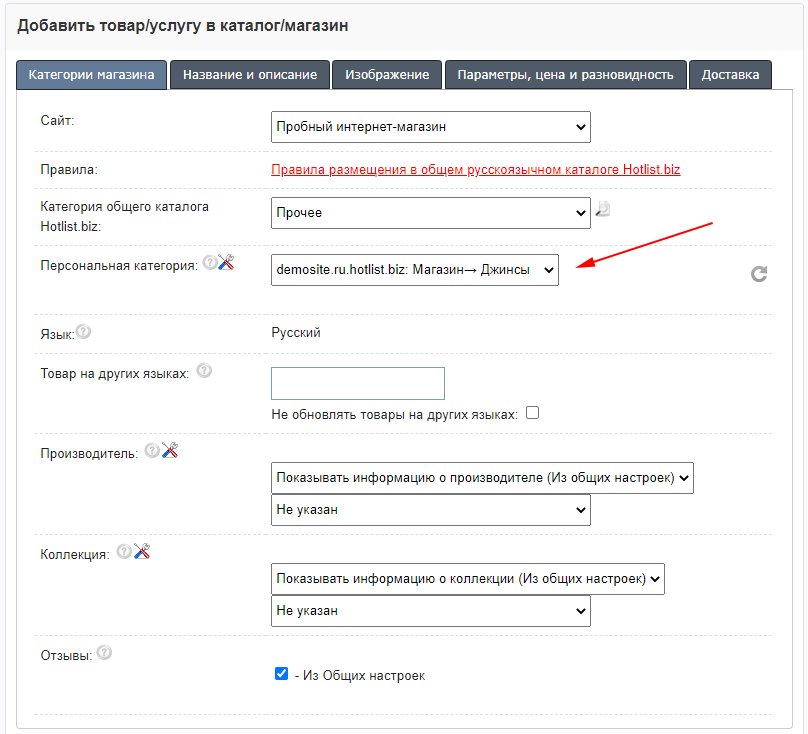Uncheck the 'Из Общих настроек' checkbox
This screenshot has height=734, width=808.
point(281,674)
